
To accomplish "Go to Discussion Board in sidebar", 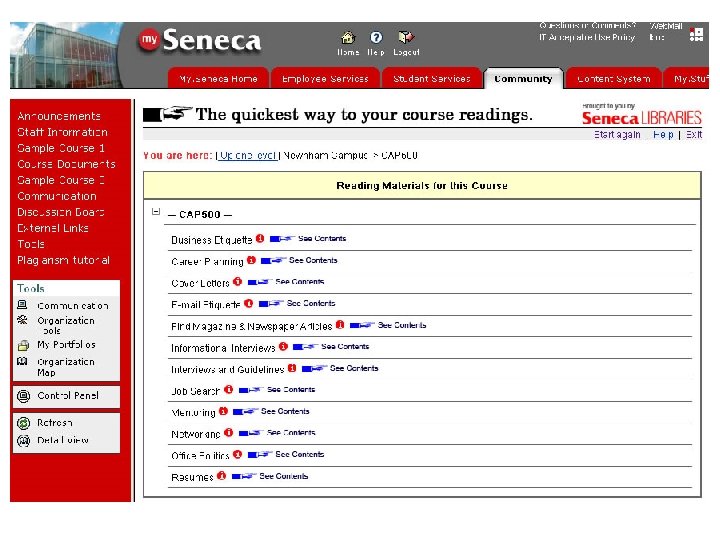I will pyautogui.click(x=60, y=212).
